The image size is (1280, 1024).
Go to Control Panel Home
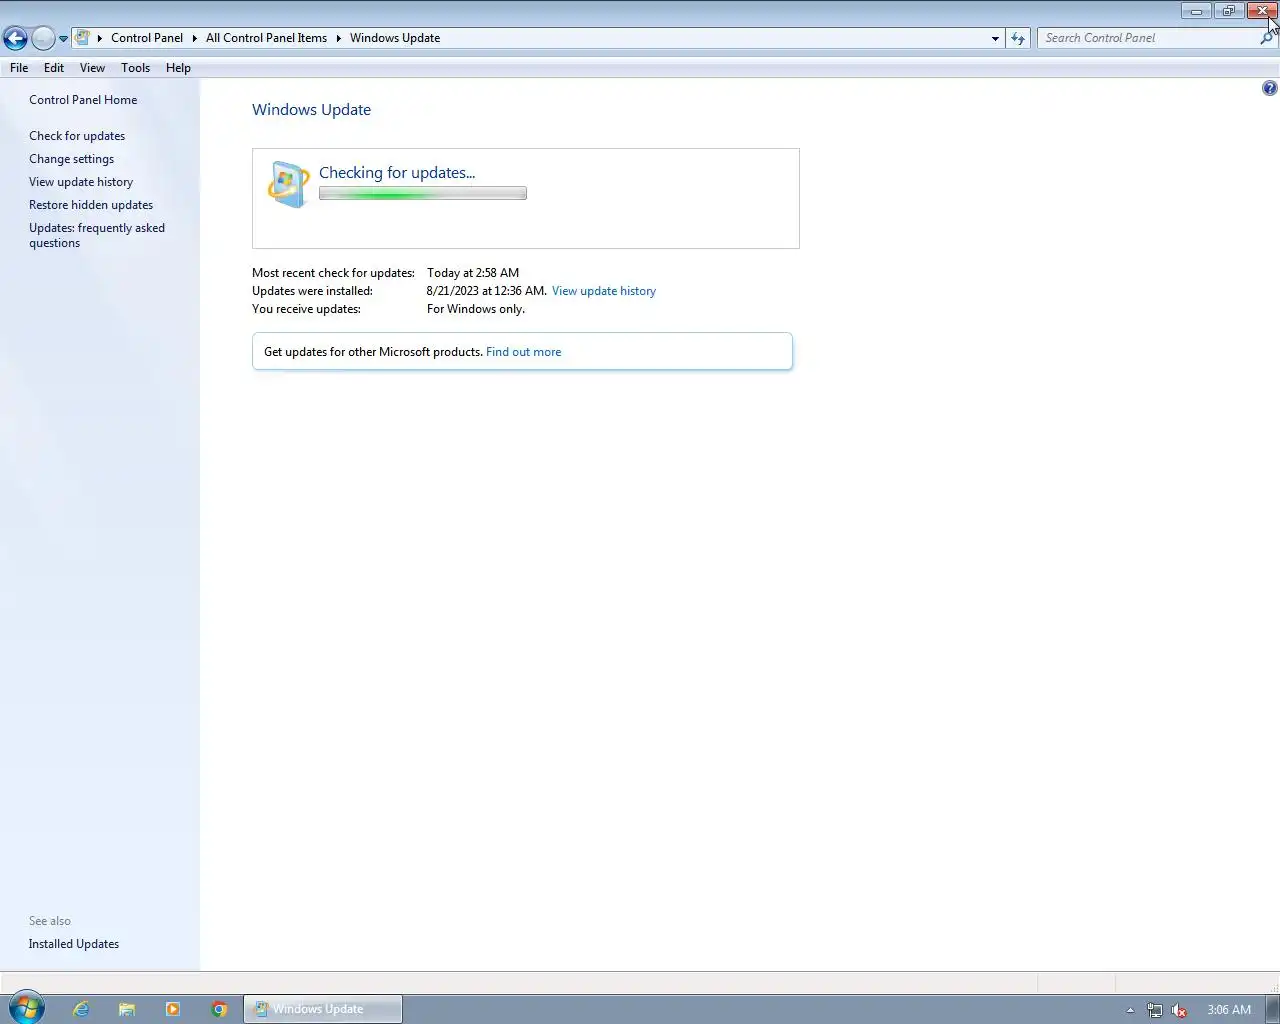pyautogui.click(x=83, y=100)
